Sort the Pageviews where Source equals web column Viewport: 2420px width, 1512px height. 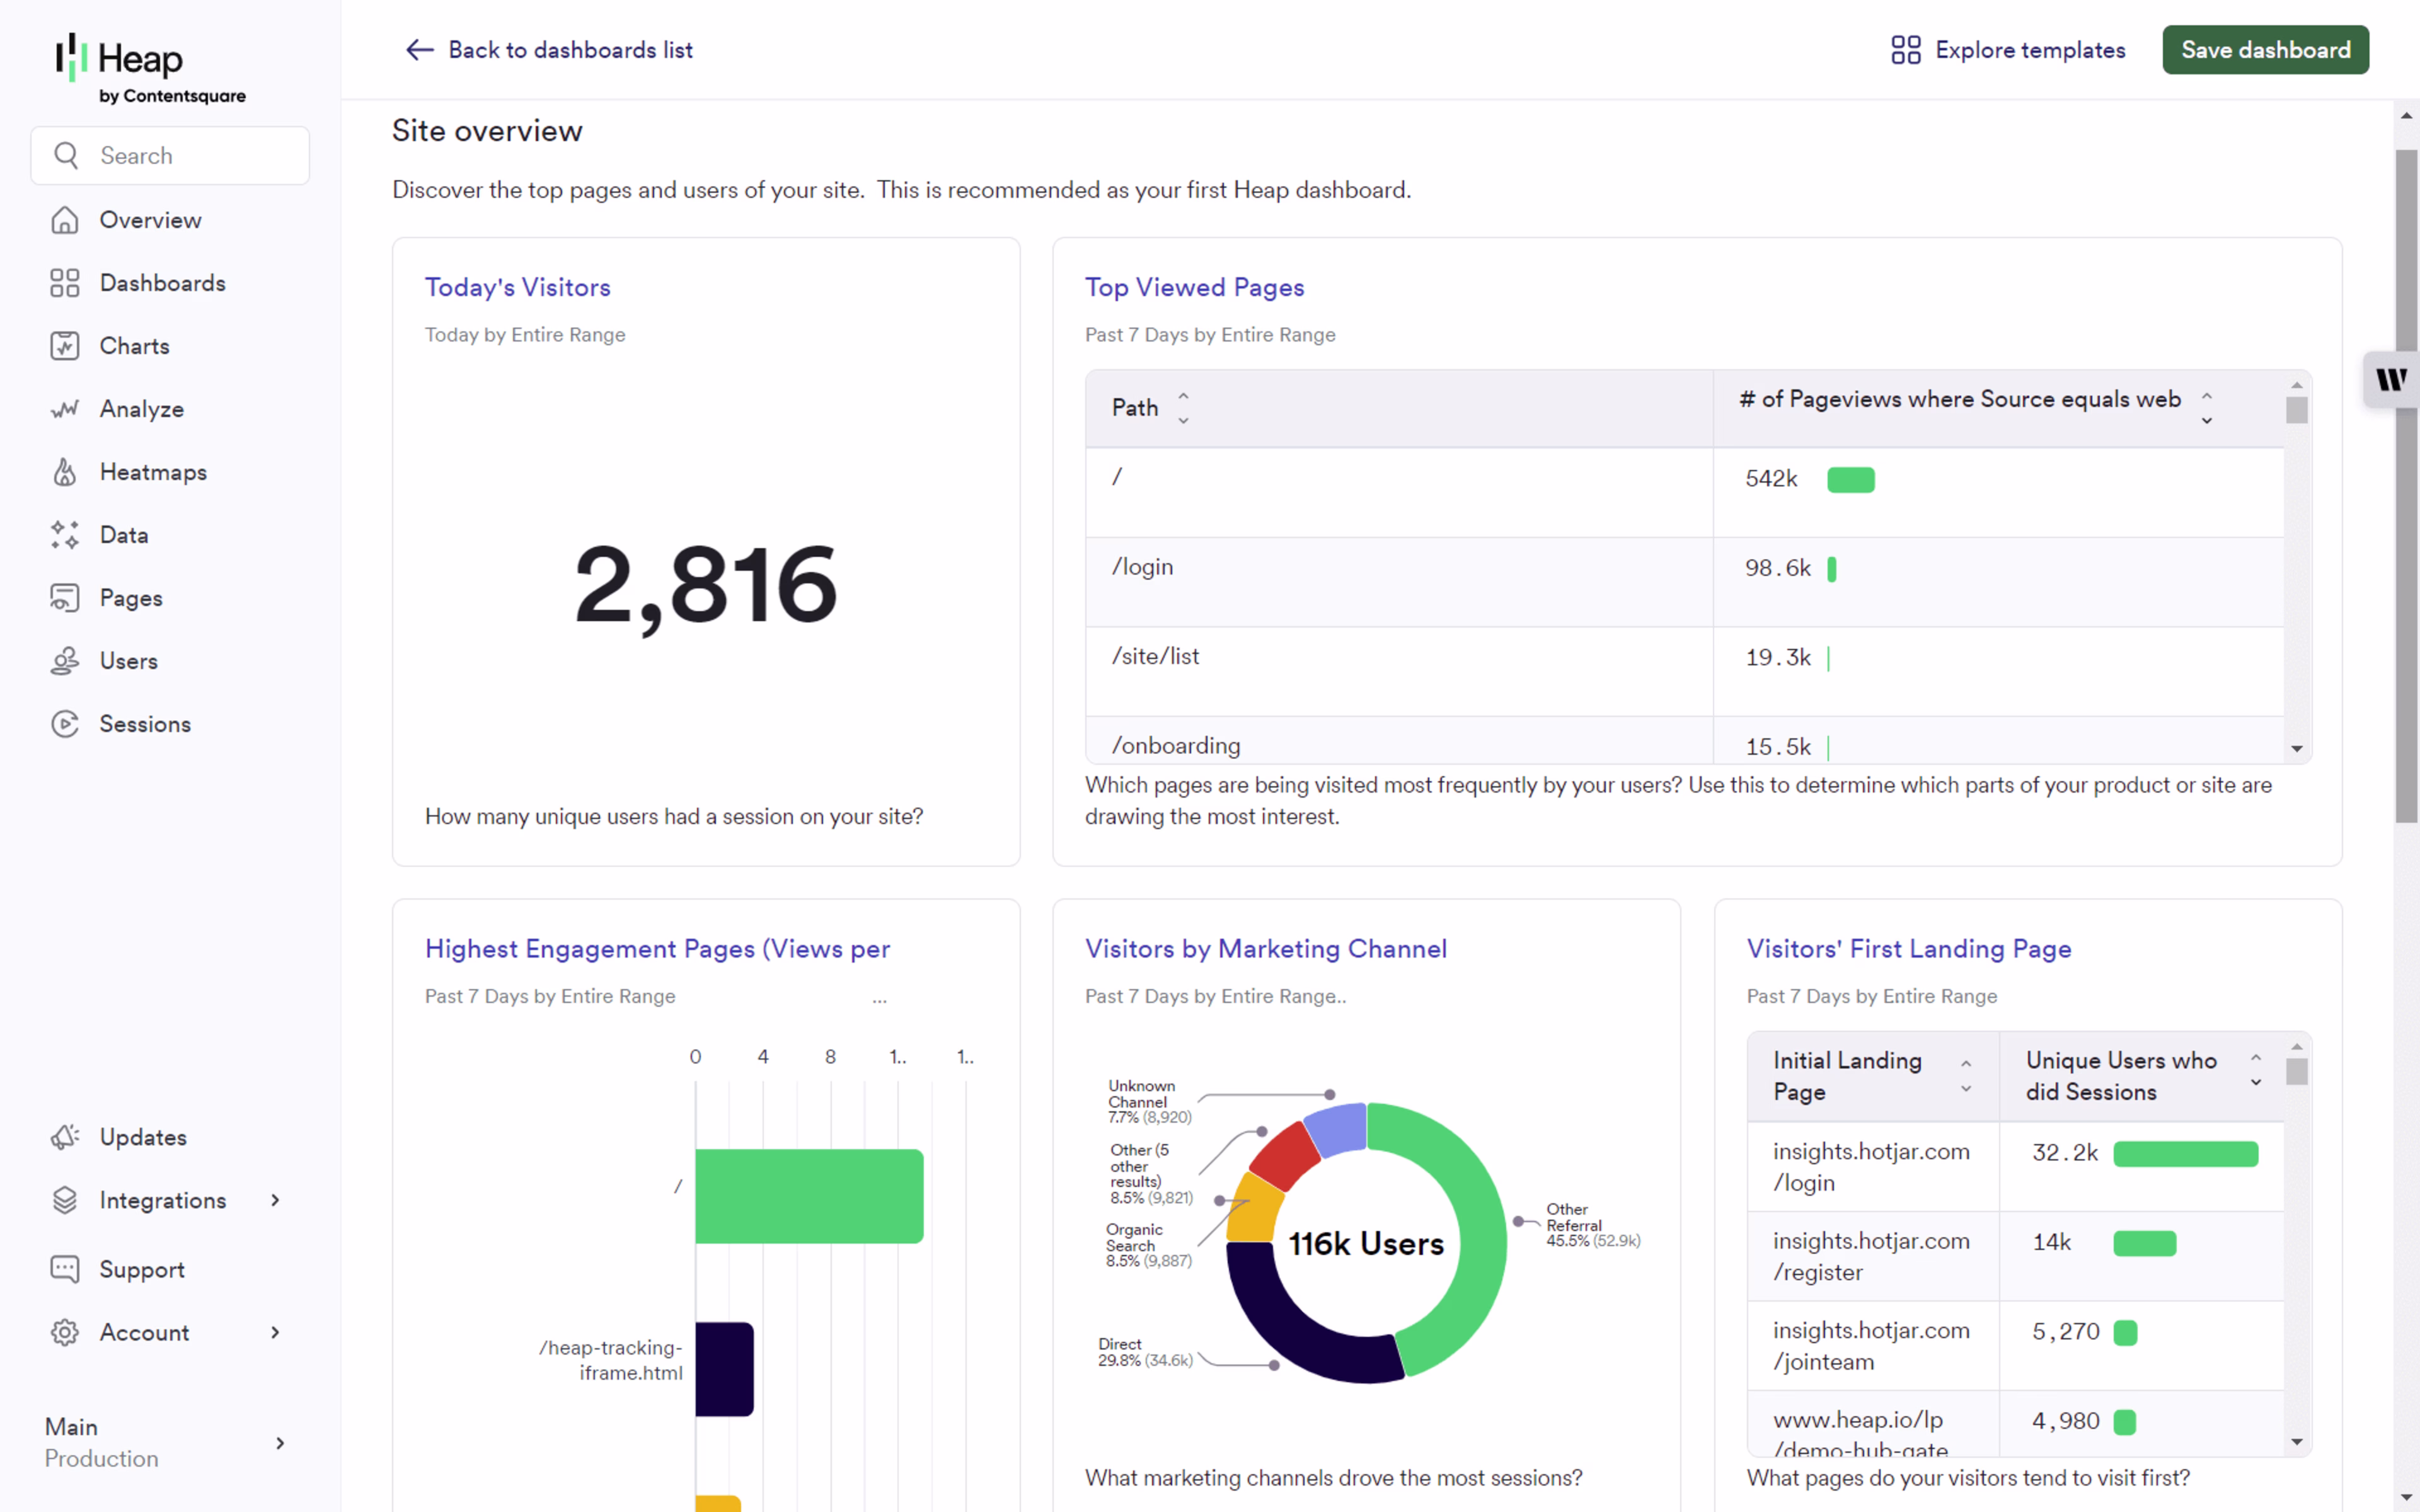click(2206, 408)
